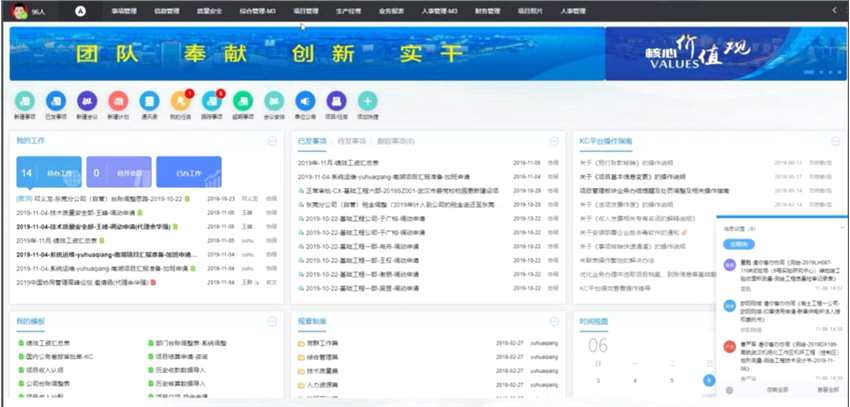Image resolution: width=850 pixels, height=407 pixels.
Task: Click the blue 全部 pill in message popup
Action: tap(738, 244)
